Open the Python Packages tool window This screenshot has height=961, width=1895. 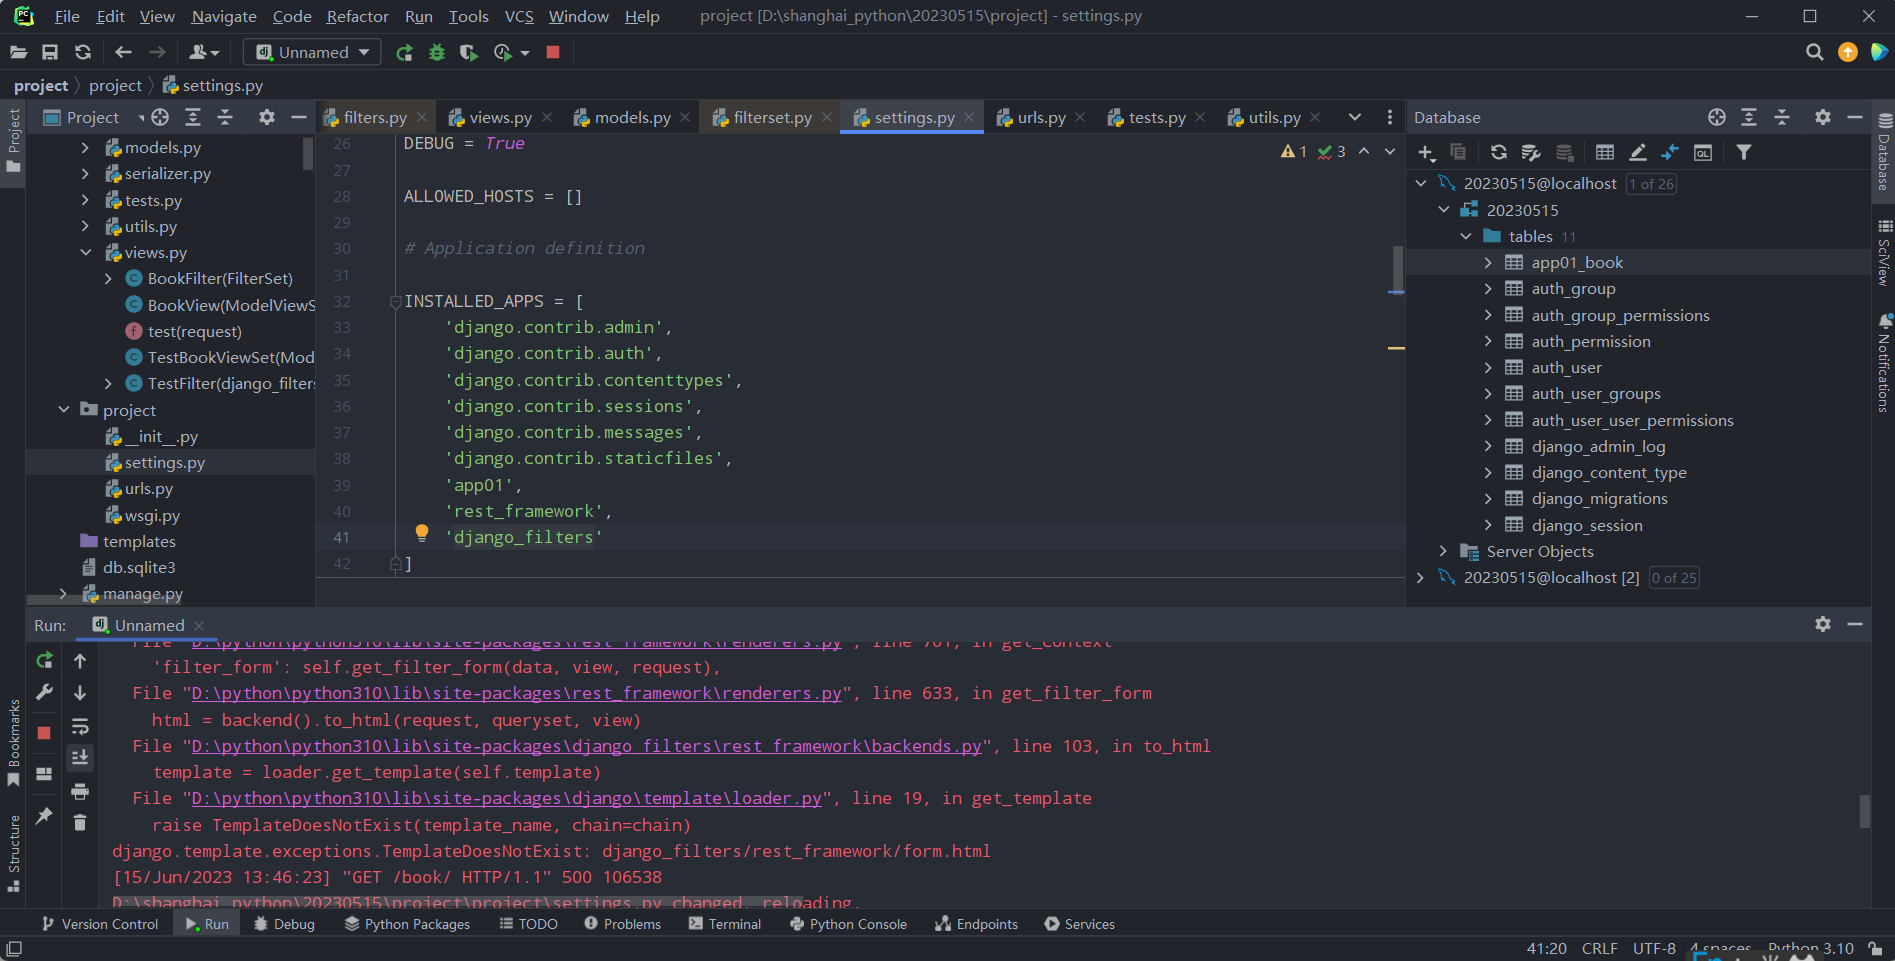coord(407,924)
